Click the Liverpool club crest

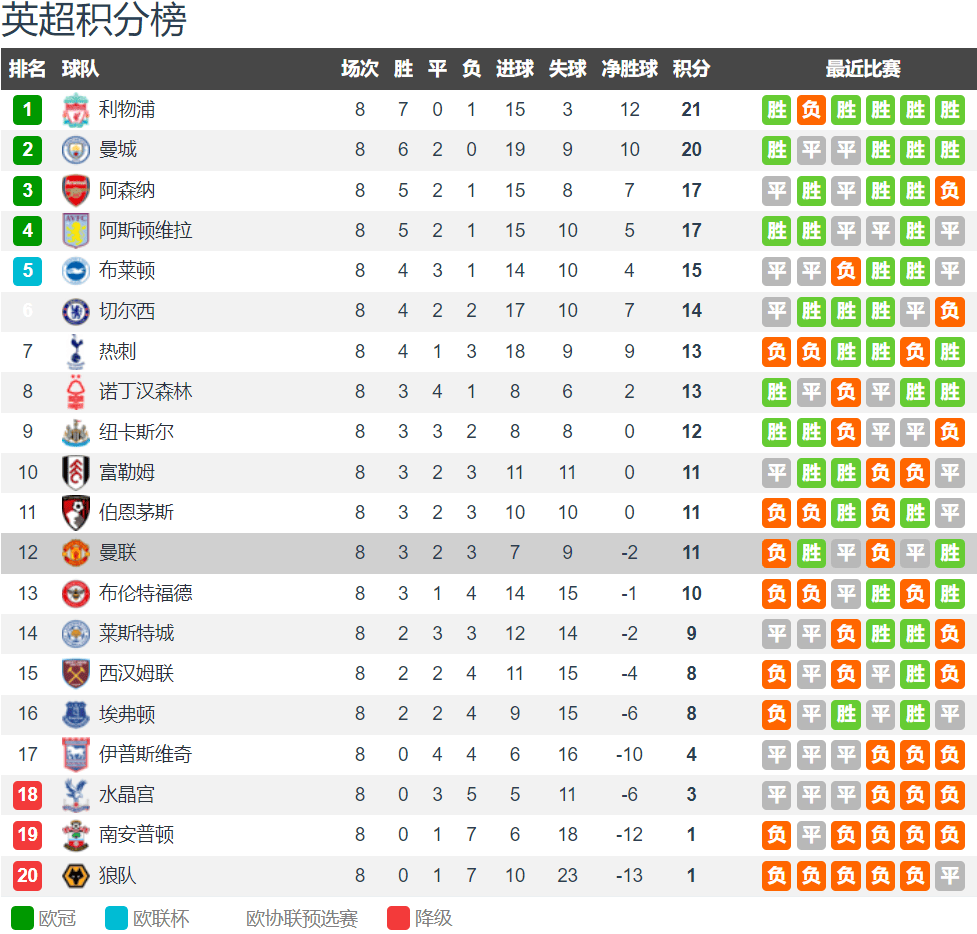[75, 110]
